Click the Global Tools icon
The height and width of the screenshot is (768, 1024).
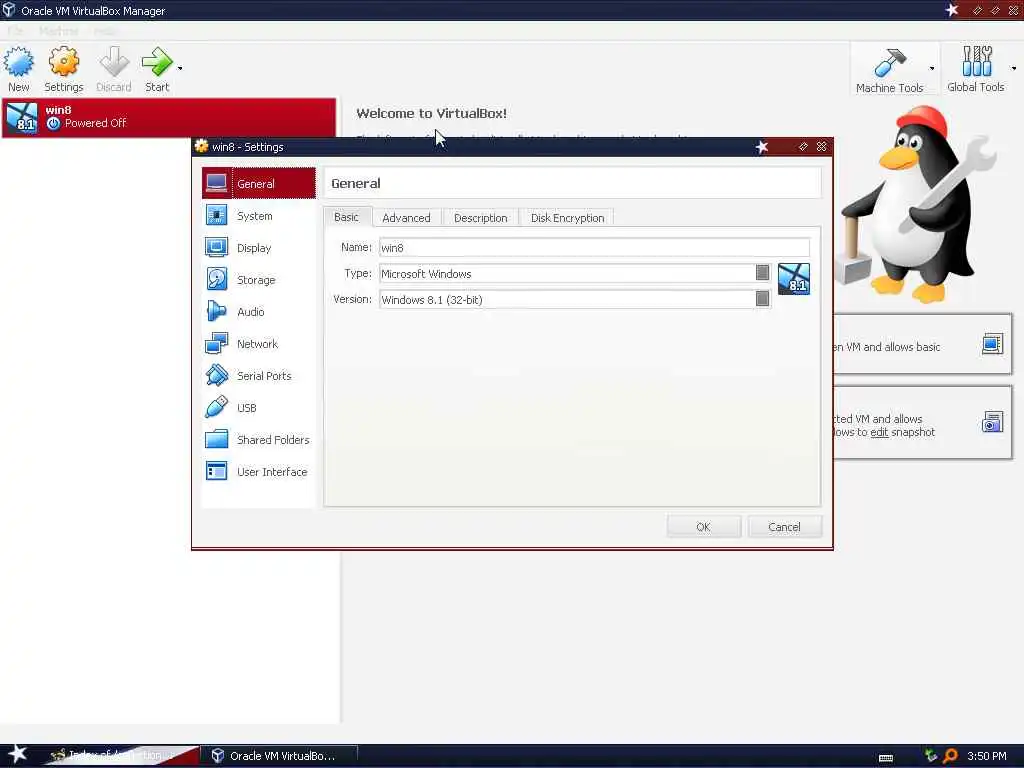pos(976,62)
